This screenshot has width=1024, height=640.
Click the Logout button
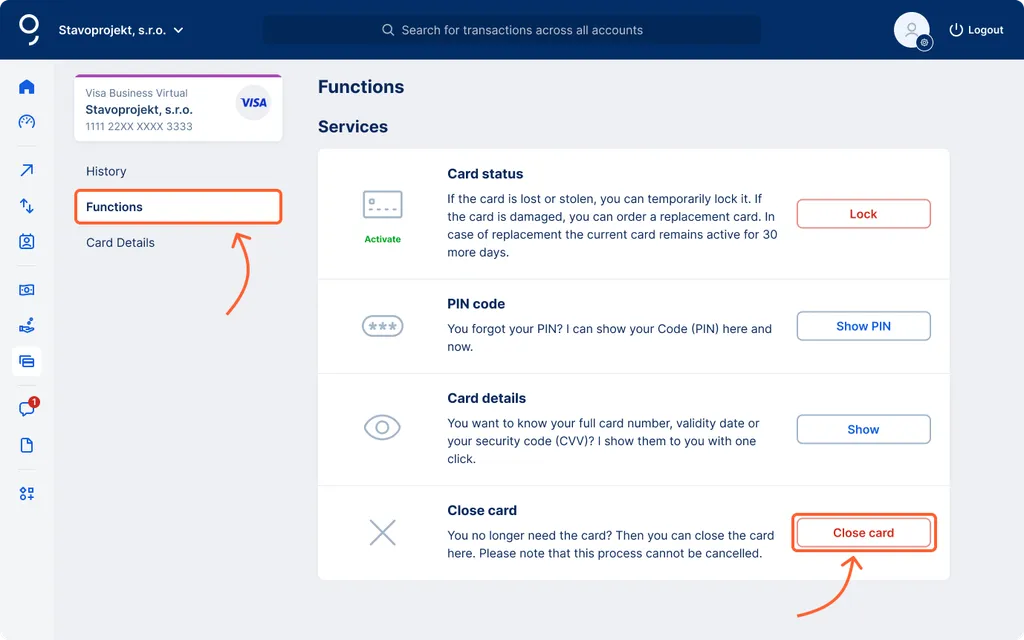[976, 30]
